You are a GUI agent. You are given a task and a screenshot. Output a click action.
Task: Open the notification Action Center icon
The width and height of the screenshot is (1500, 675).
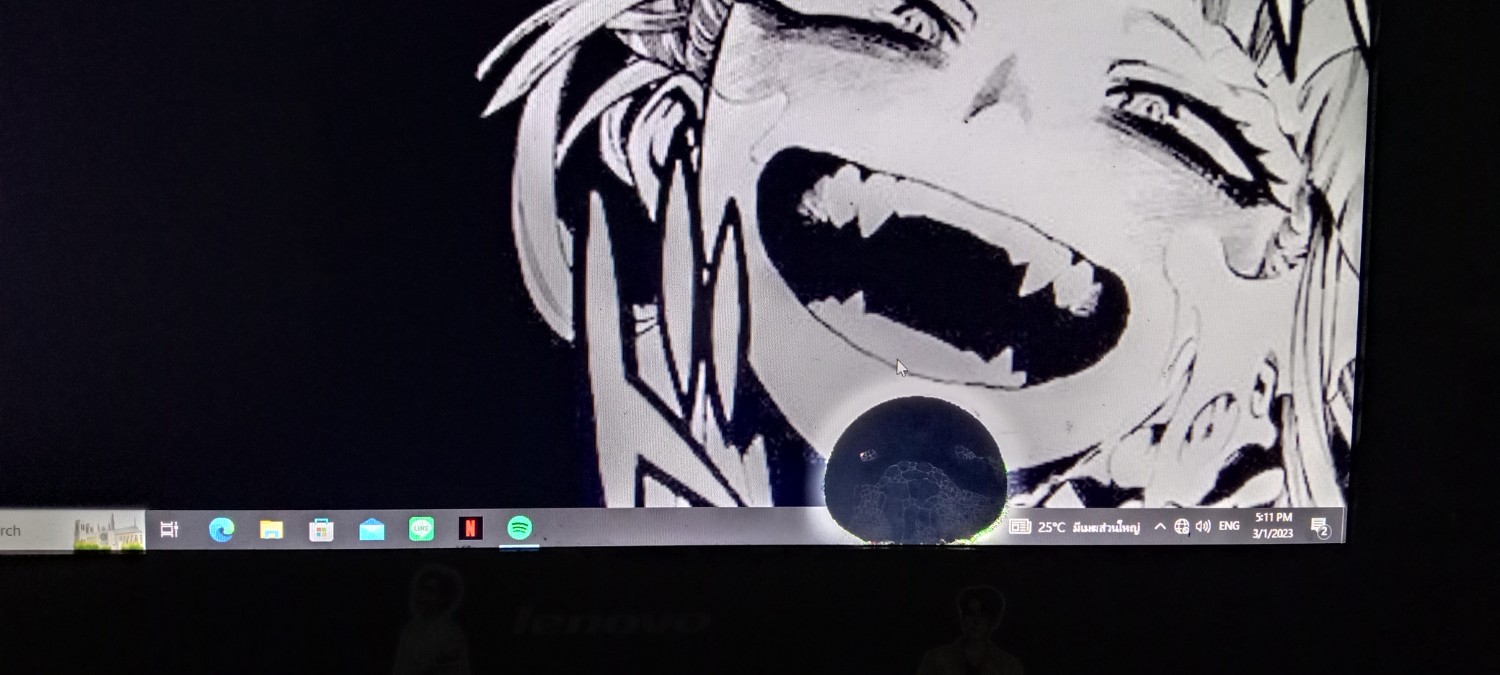1320,527
